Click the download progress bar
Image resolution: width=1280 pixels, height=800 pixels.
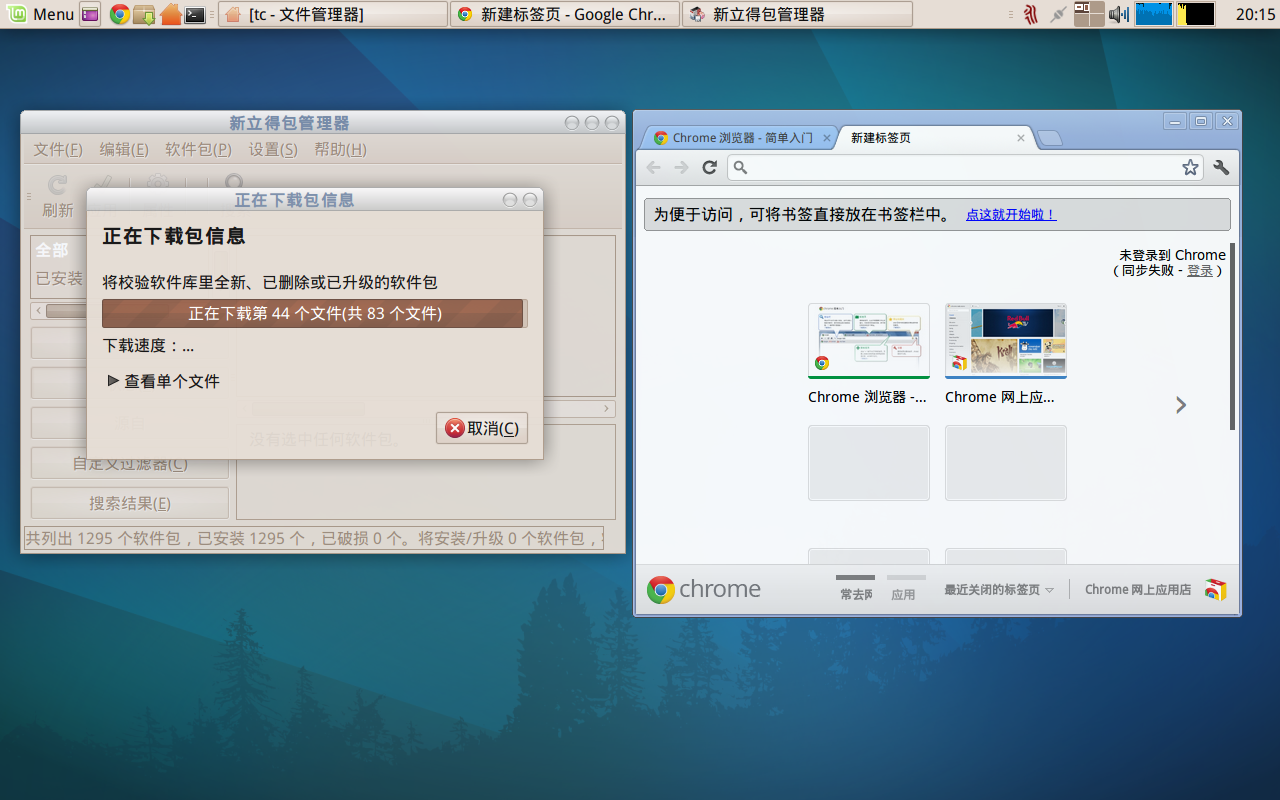(315, 313)
